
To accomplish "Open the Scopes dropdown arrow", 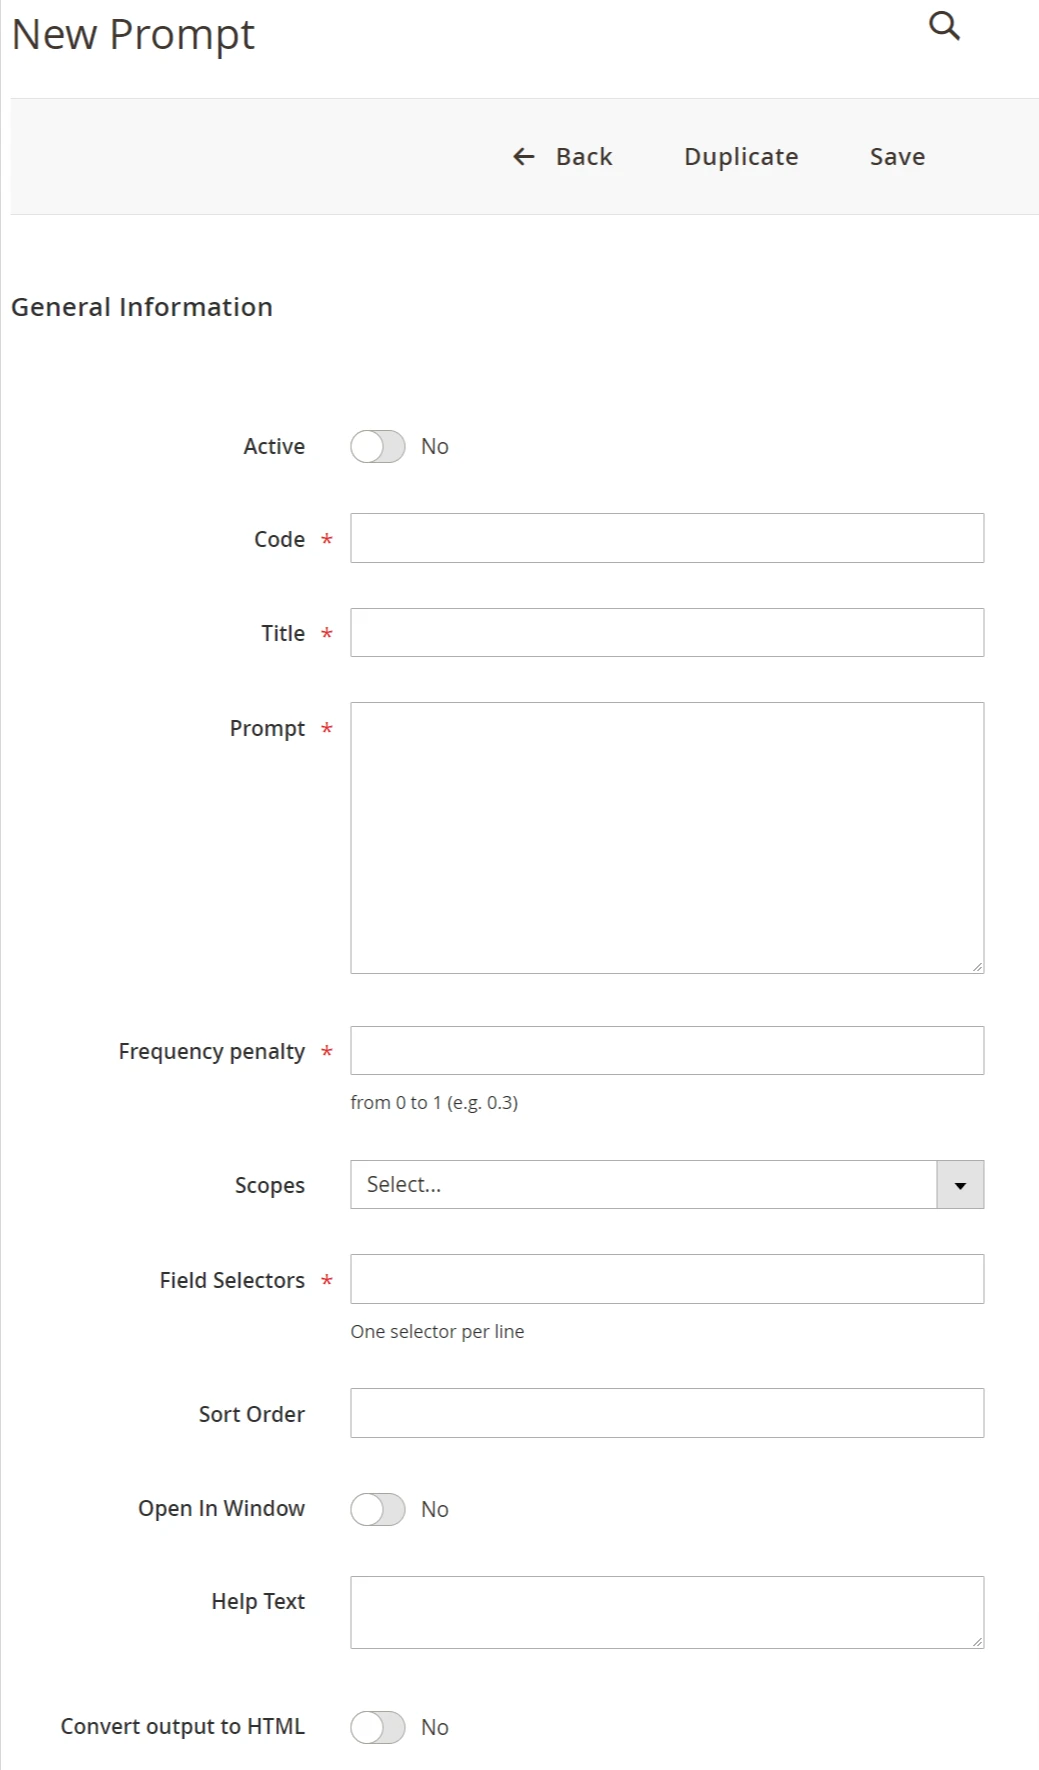I will [x=960, y=1185].
